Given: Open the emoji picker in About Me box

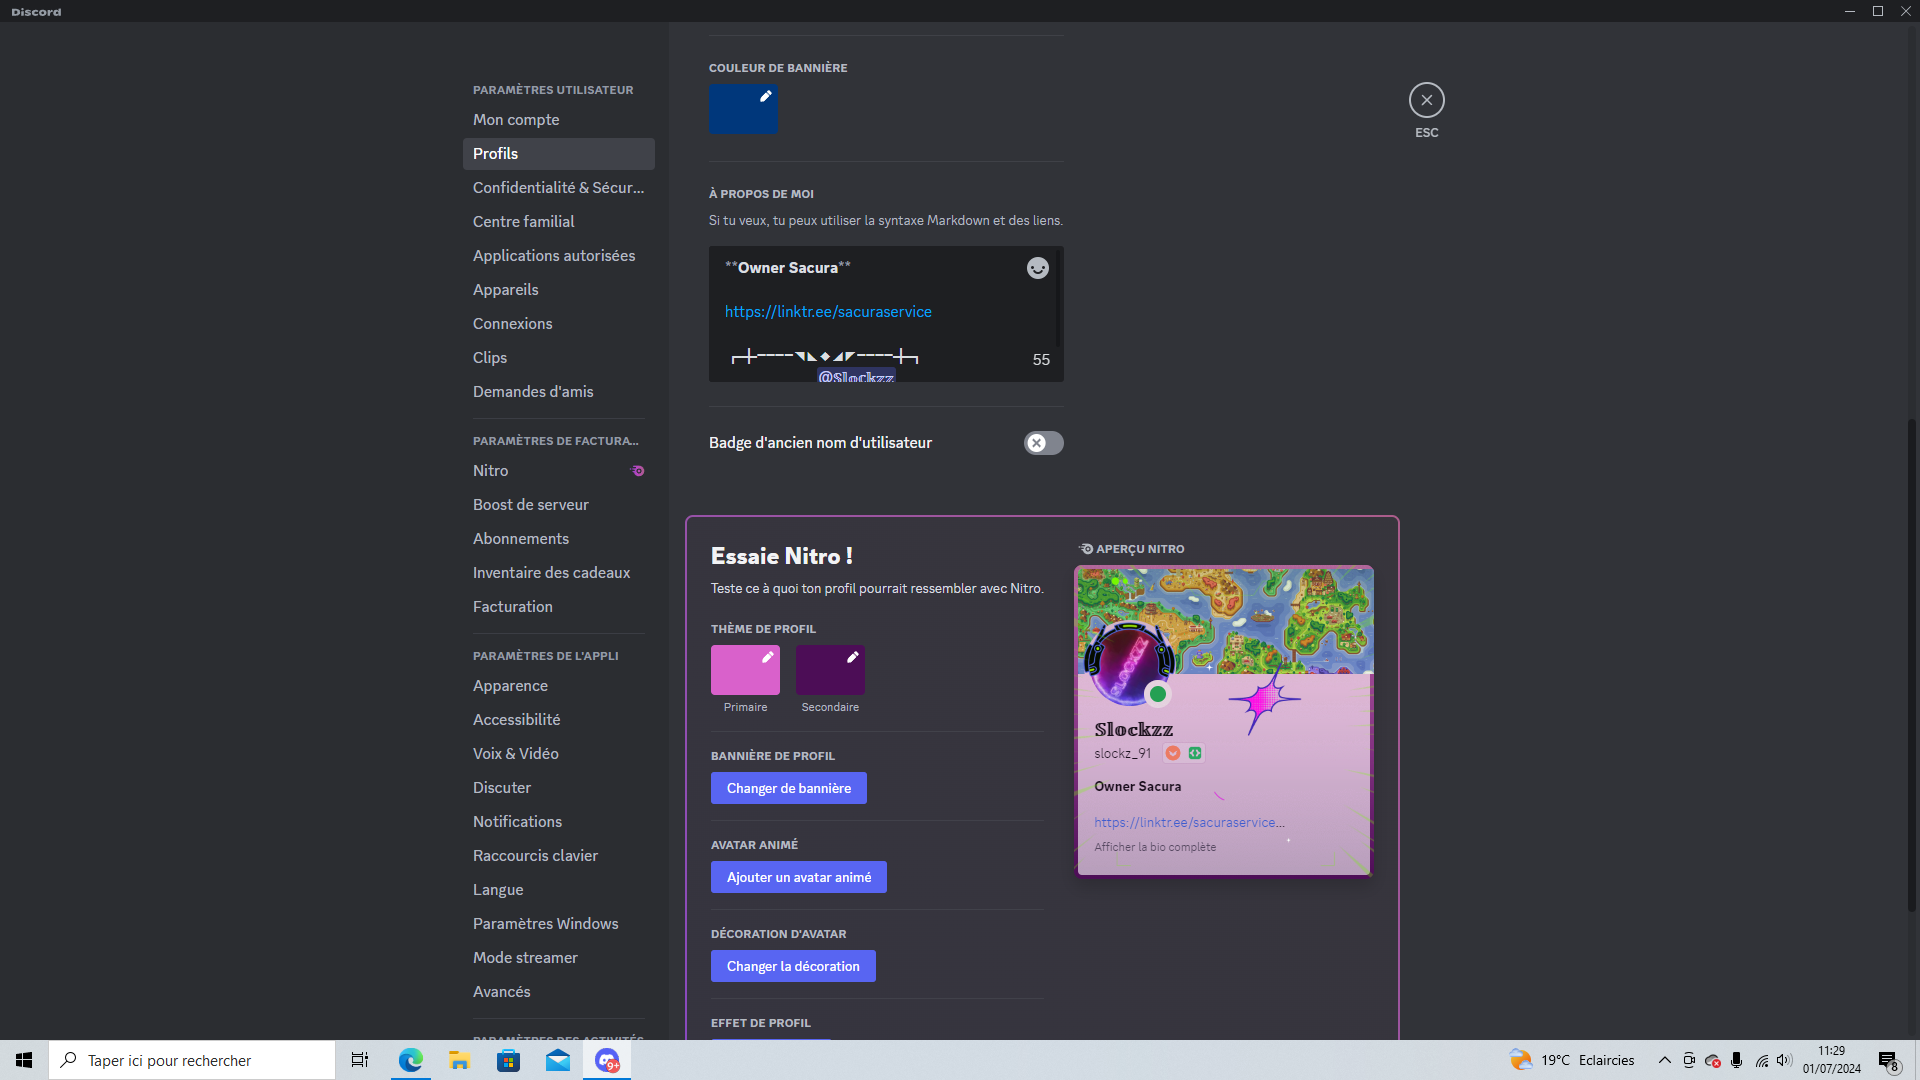Looking at the screenshot, I should [x=1037, y=268].
